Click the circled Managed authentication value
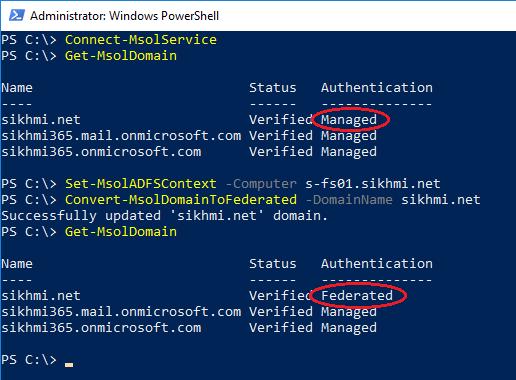This screenshot has height=380, width=516. [x=349, y=120]
